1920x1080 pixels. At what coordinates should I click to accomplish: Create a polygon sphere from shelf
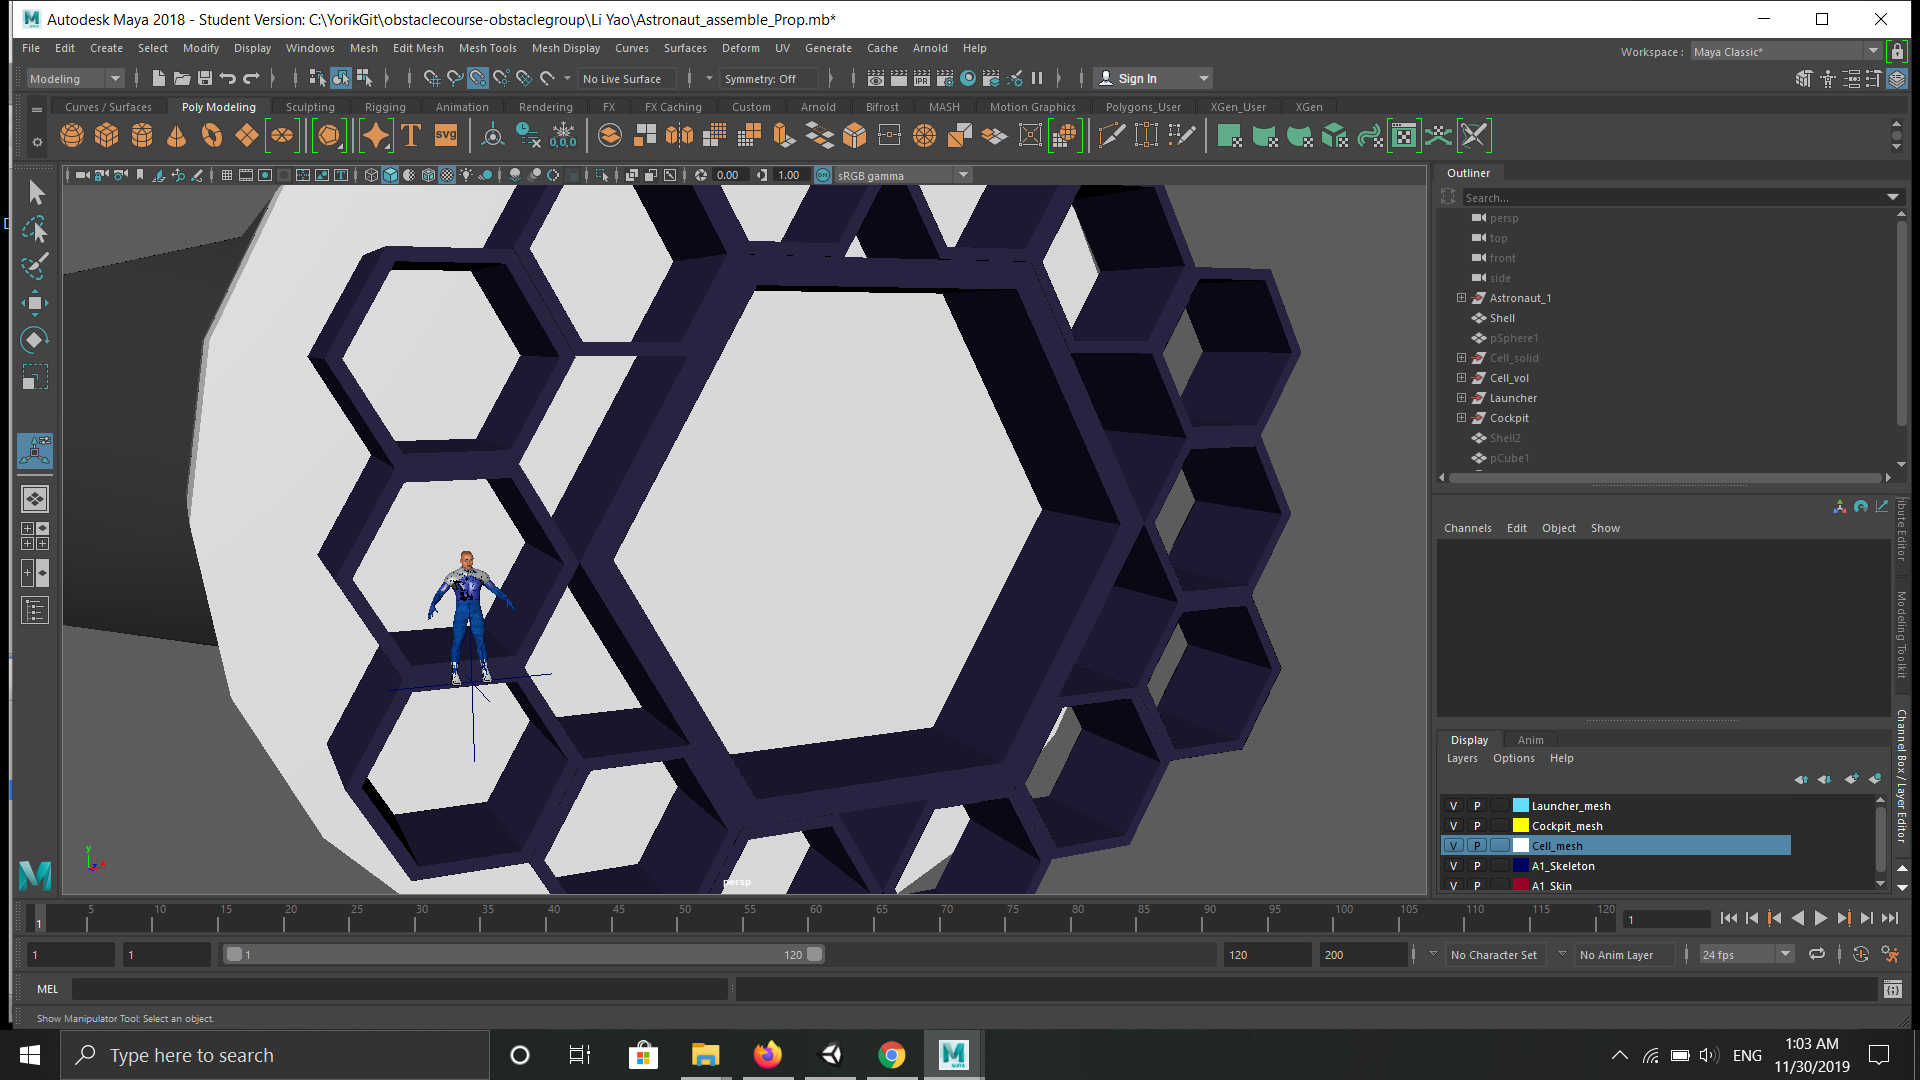(72, 135)
